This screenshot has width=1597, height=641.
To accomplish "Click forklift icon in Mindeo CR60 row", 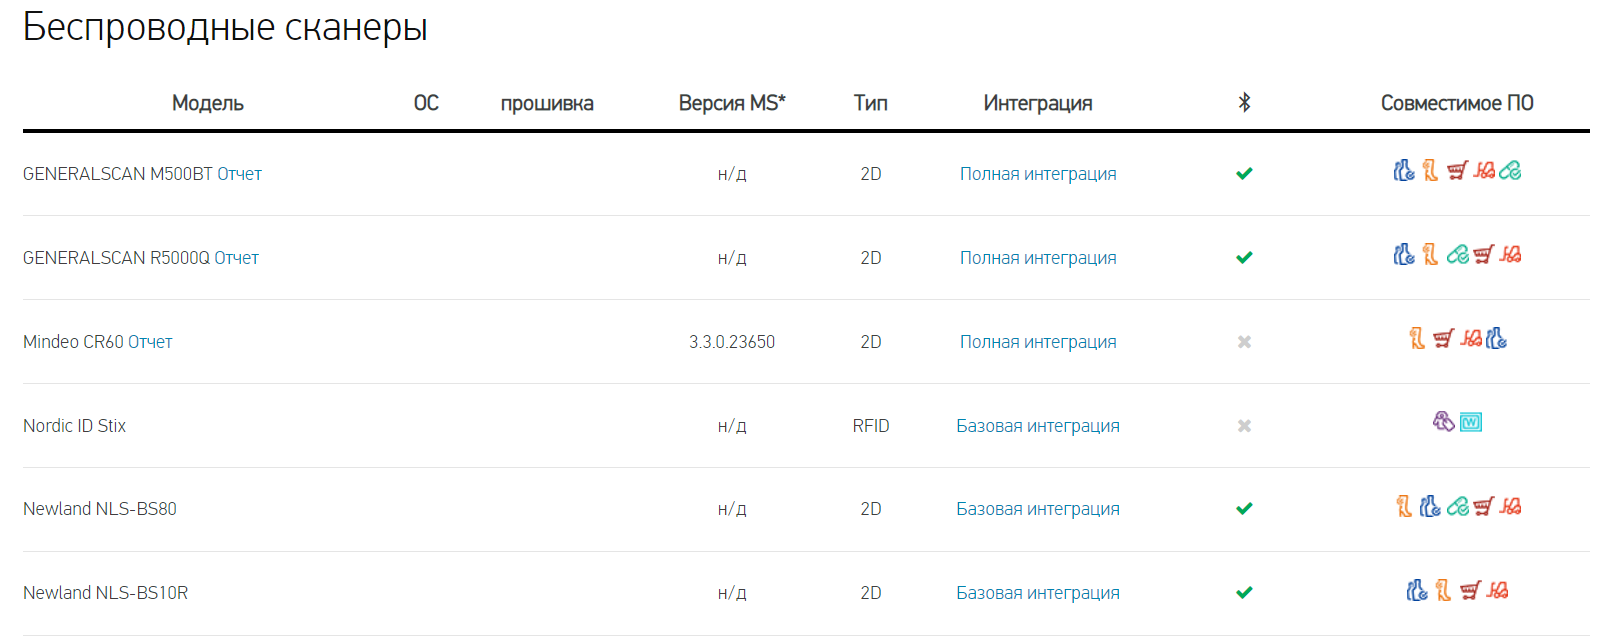I will pyautogui.click(x=1471, y=339).
